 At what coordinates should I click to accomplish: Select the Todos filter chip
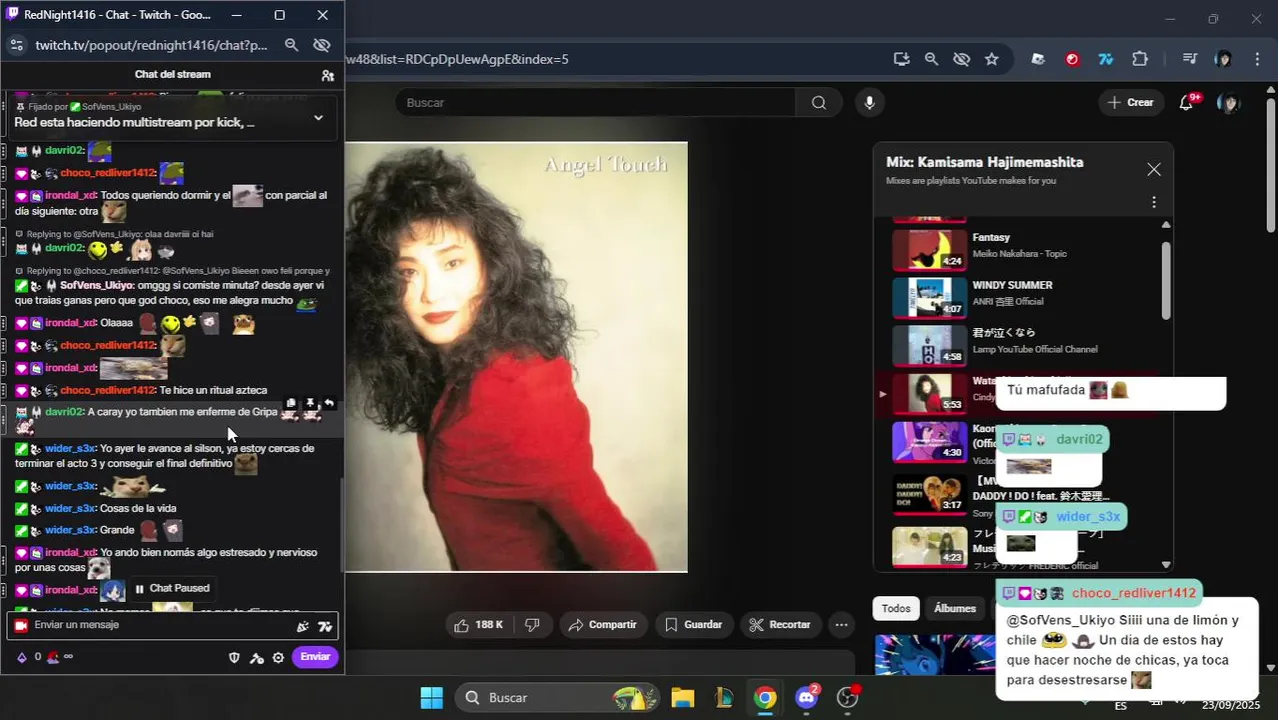tap(896, 608)
